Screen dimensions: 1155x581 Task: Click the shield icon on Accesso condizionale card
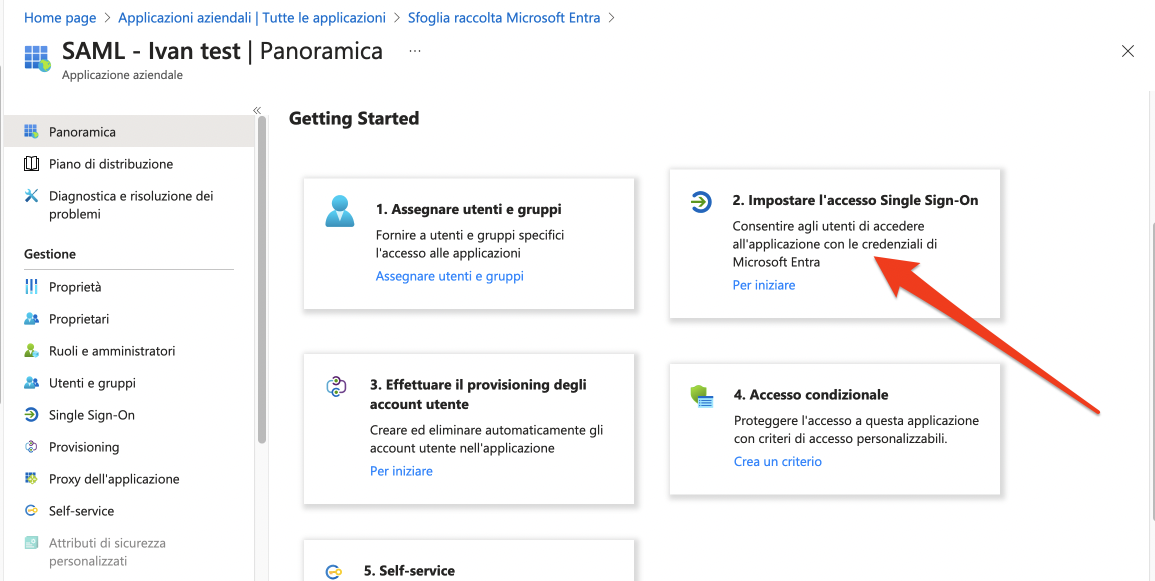click(702, 396)
